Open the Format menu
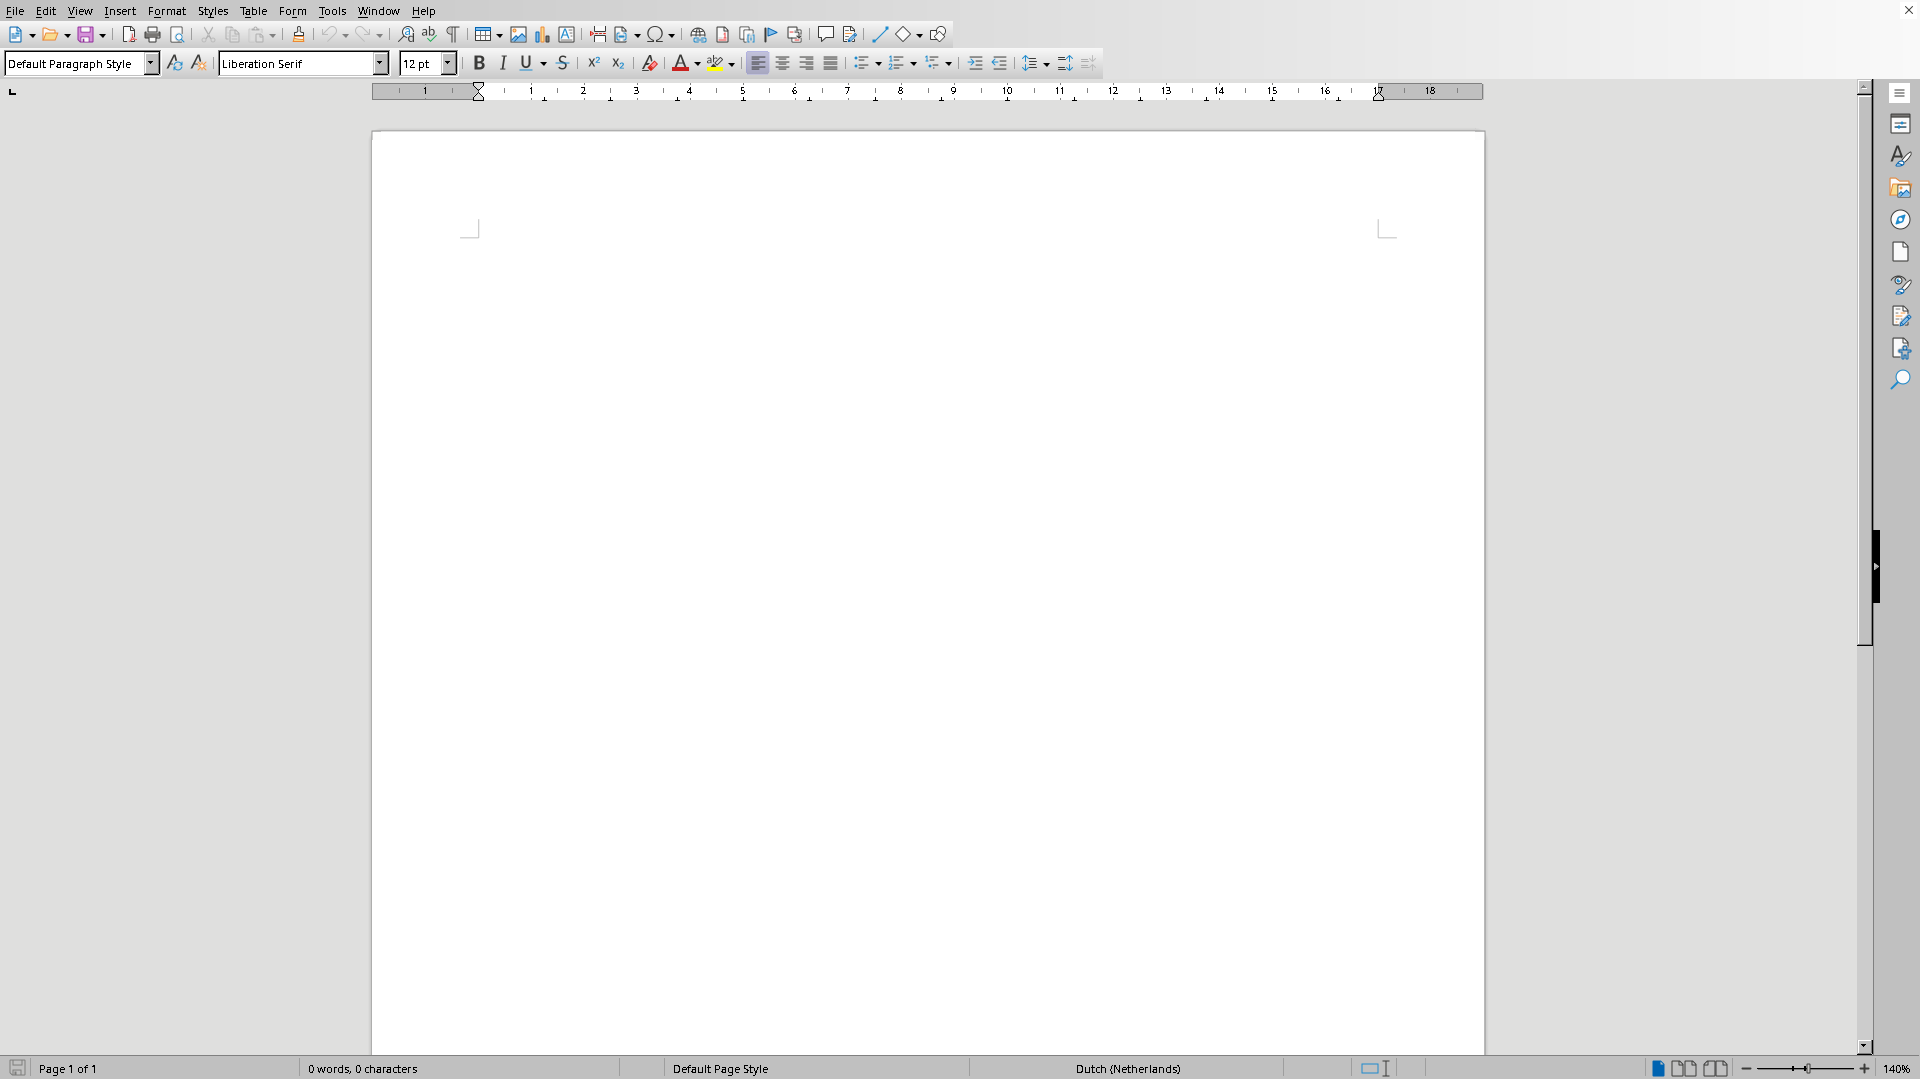1920x1079 pixels. tap(167, 11)
